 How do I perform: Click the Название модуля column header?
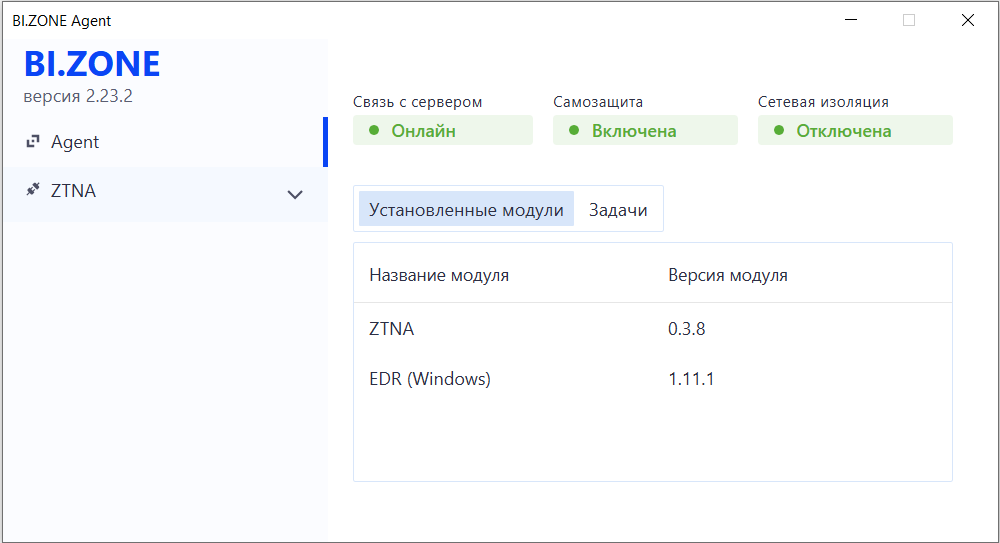(x=439, y=275)
